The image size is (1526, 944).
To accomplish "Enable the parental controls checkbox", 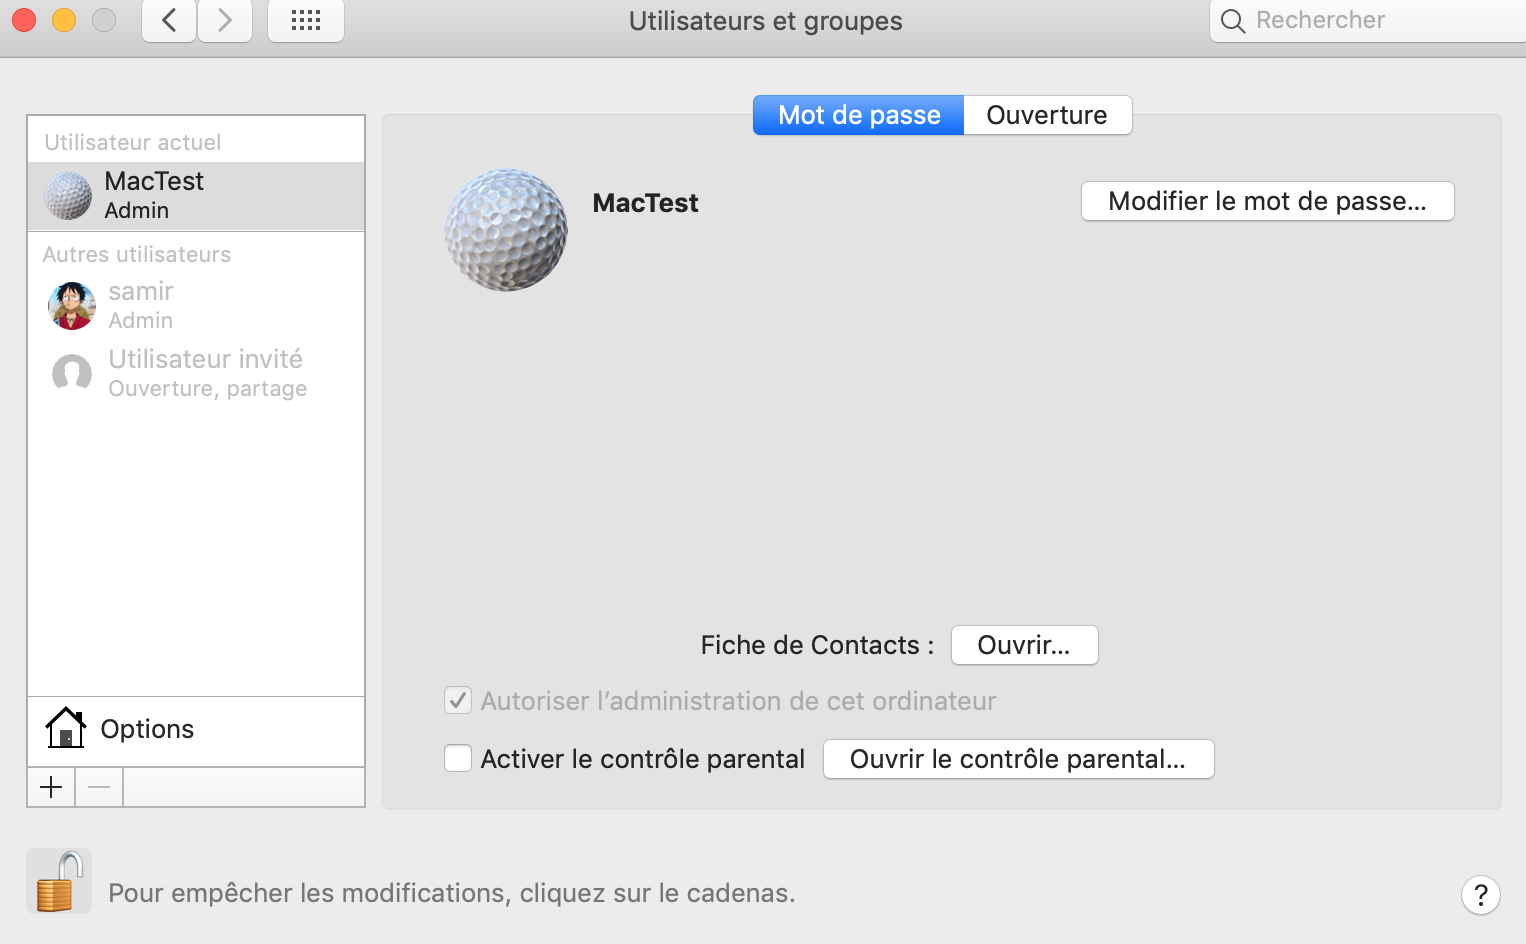I will tap(458, 759).
